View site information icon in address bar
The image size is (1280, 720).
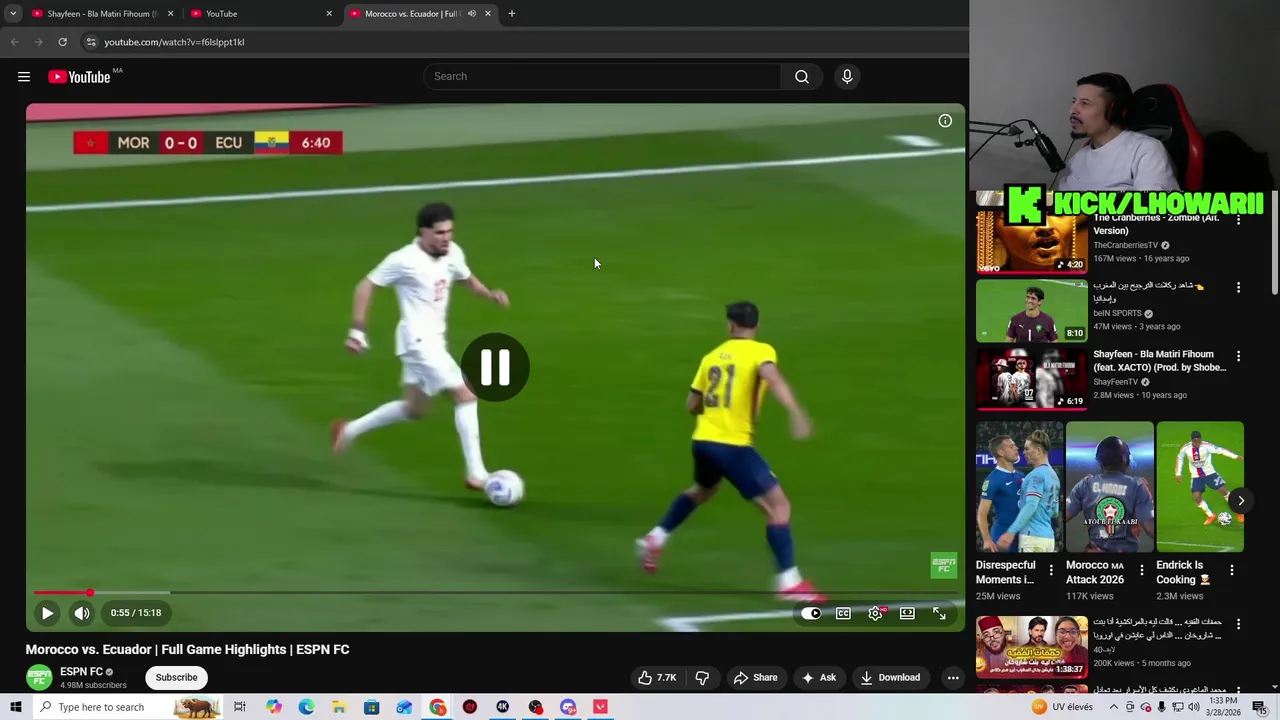[x=90, y=42]
